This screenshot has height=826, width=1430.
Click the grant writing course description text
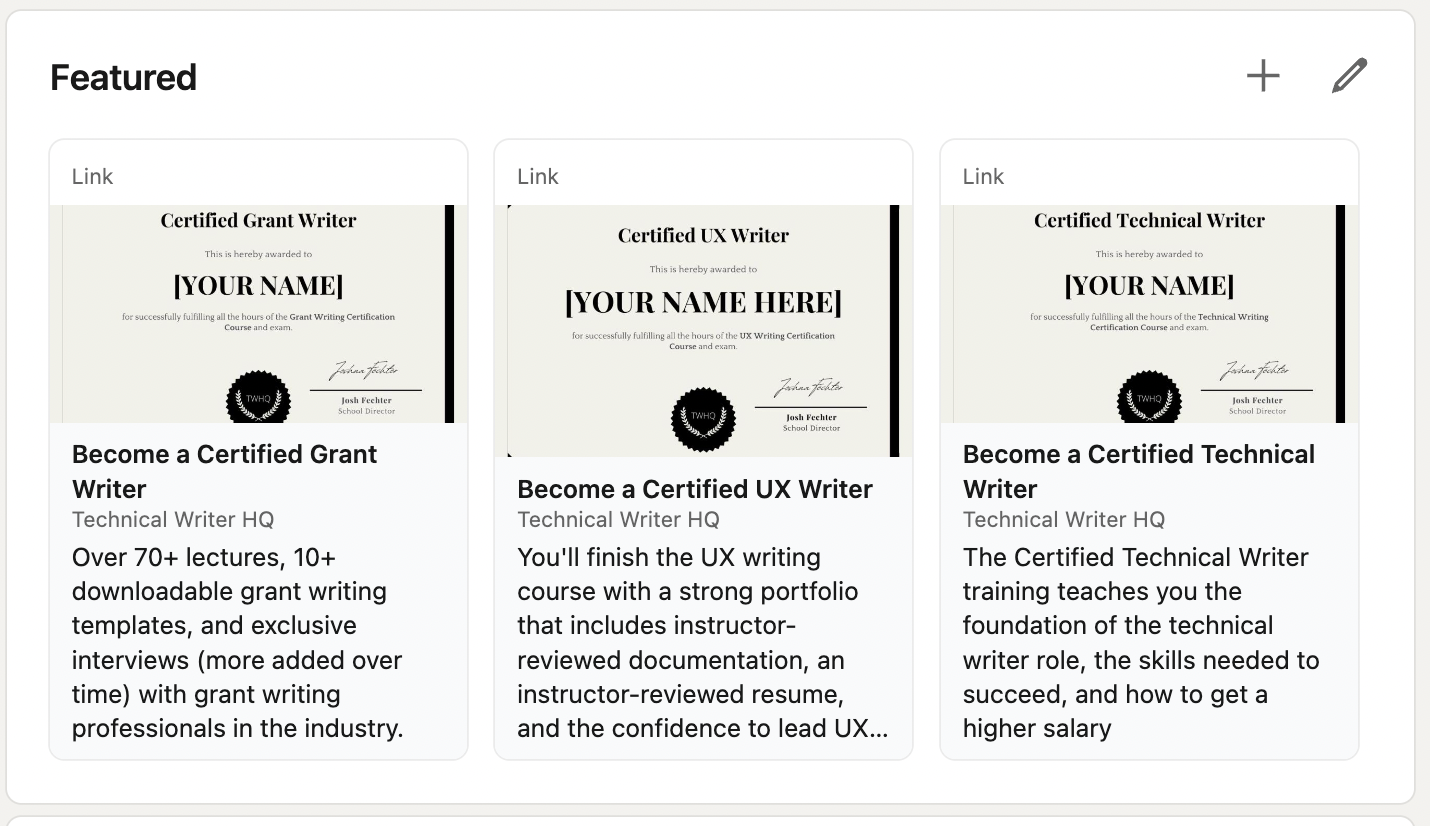coord(237,642)
